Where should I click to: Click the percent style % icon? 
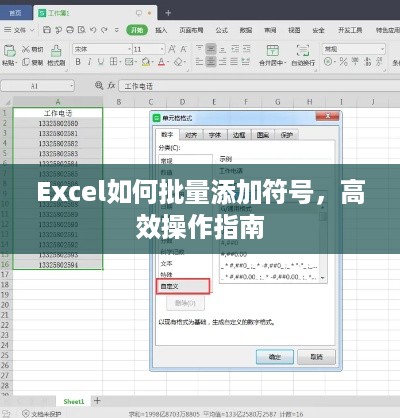coord(343,62)
